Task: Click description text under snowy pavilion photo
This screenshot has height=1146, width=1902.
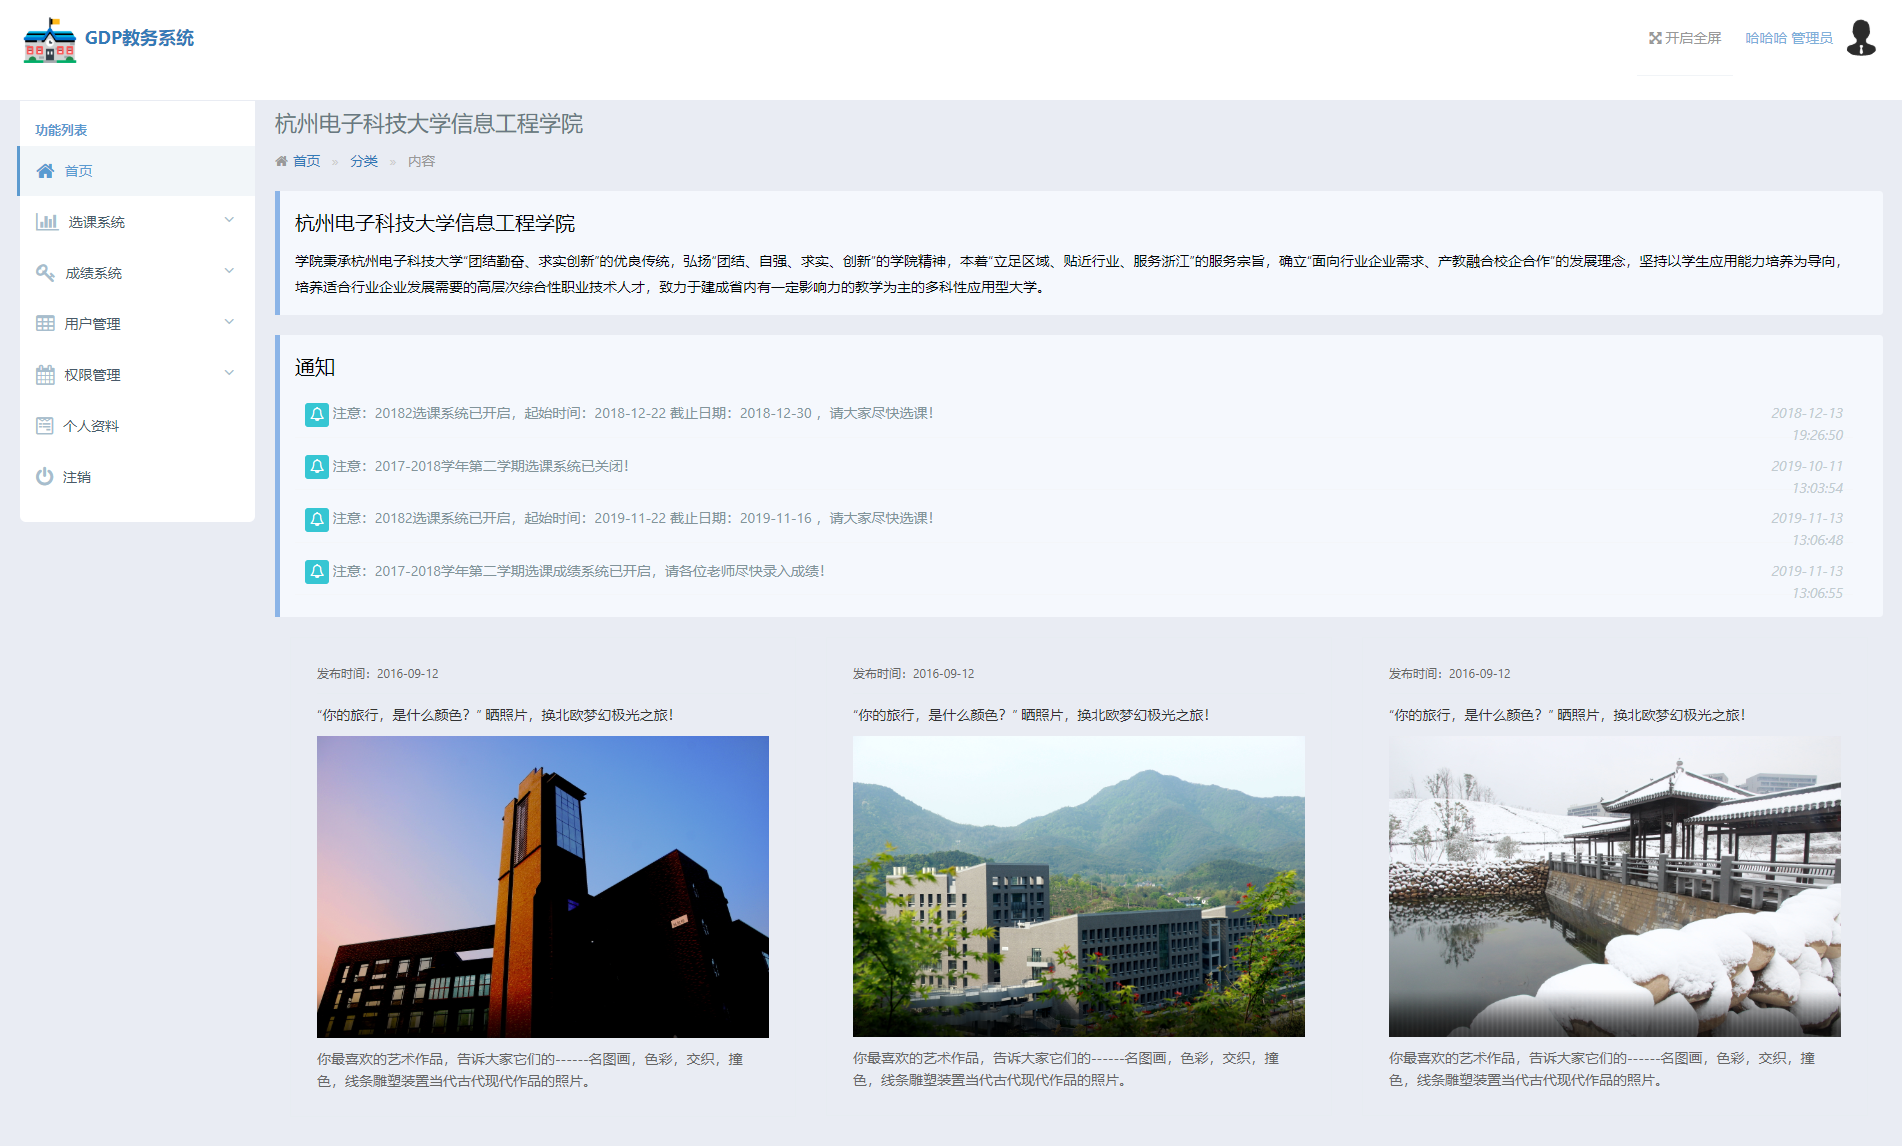Action: tap(1602, 1069)
